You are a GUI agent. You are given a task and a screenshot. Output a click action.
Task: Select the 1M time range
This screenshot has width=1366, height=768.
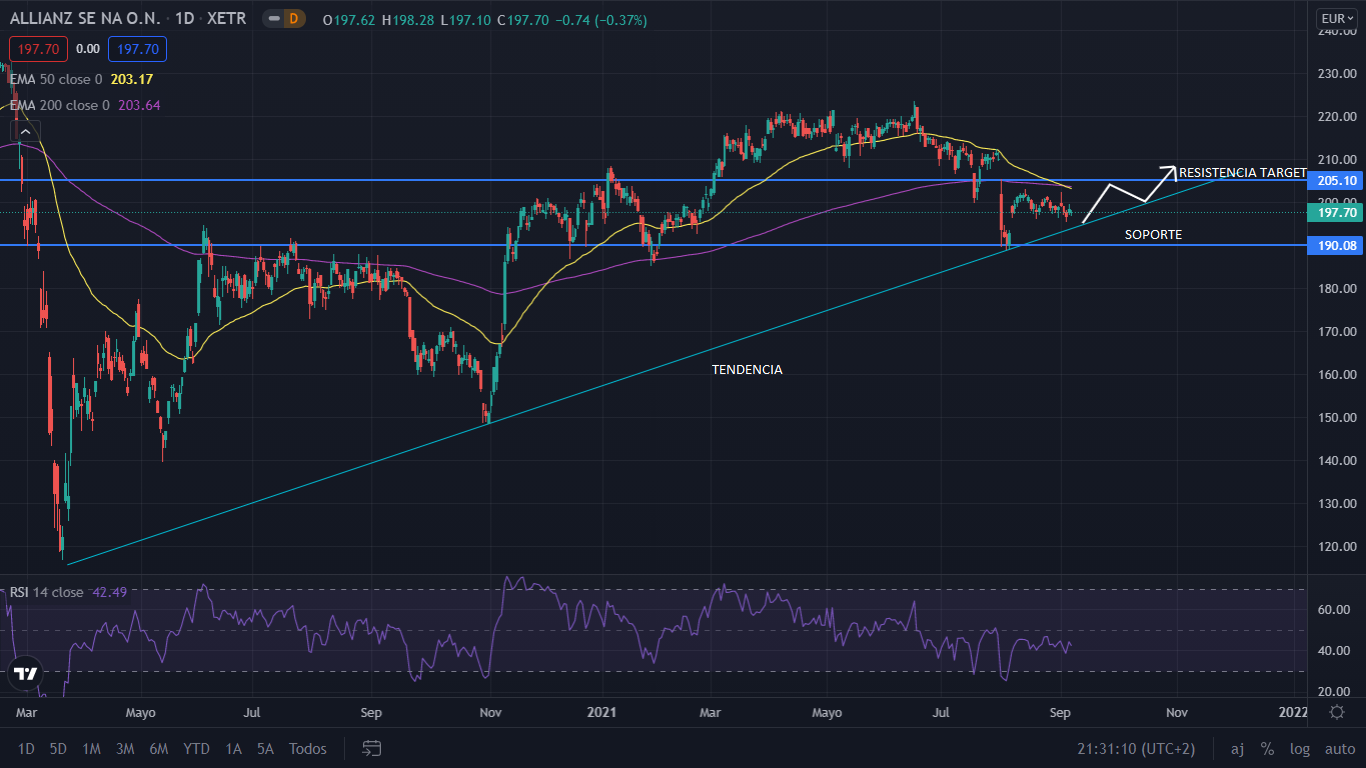[x=91, y=749]
